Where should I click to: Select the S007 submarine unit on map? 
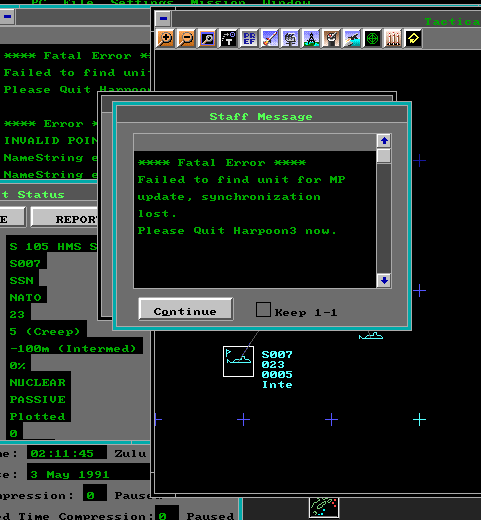coord(238,361)
